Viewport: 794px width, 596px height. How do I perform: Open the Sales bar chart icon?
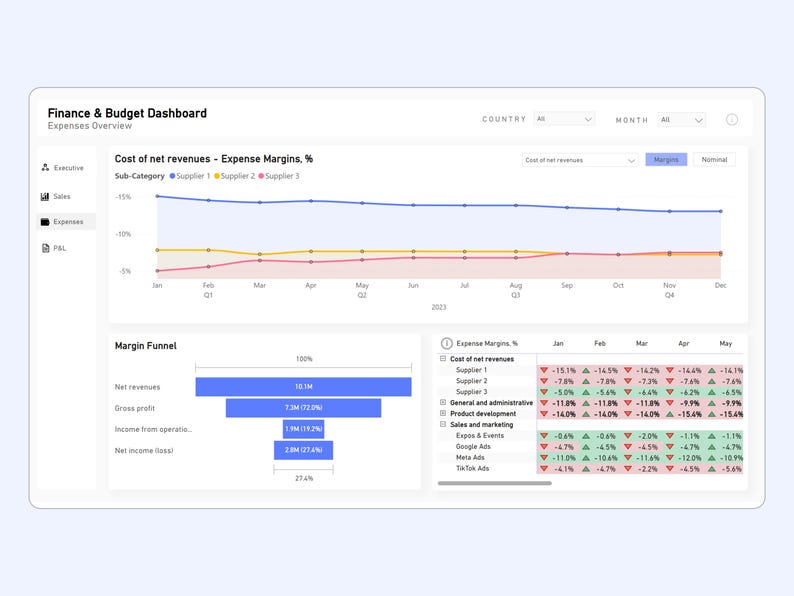(45, 196)
